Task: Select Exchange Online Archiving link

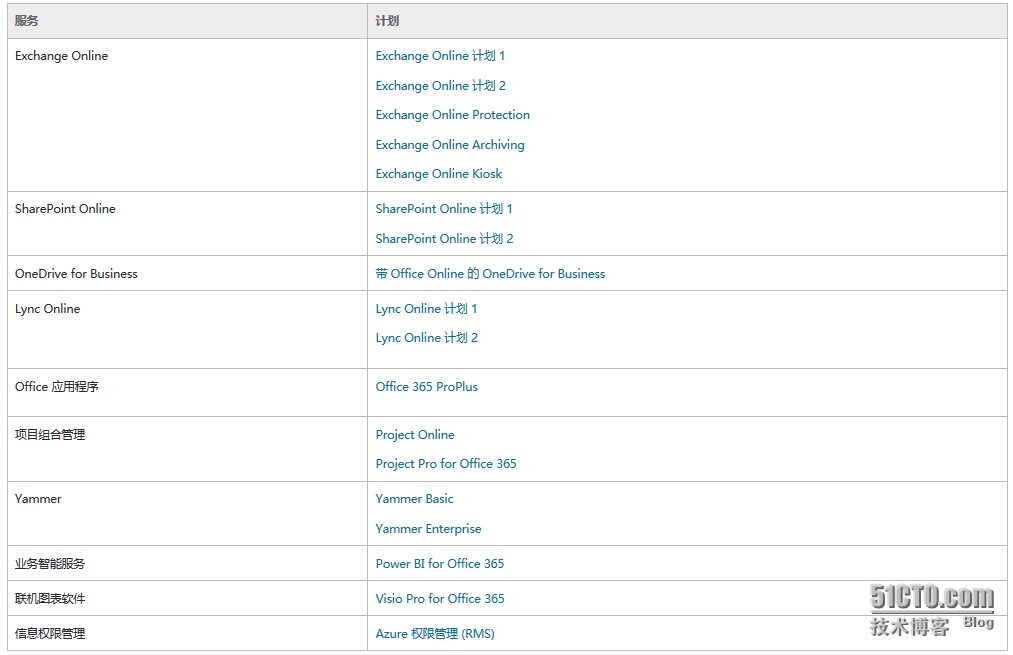Action: [449, 145]
